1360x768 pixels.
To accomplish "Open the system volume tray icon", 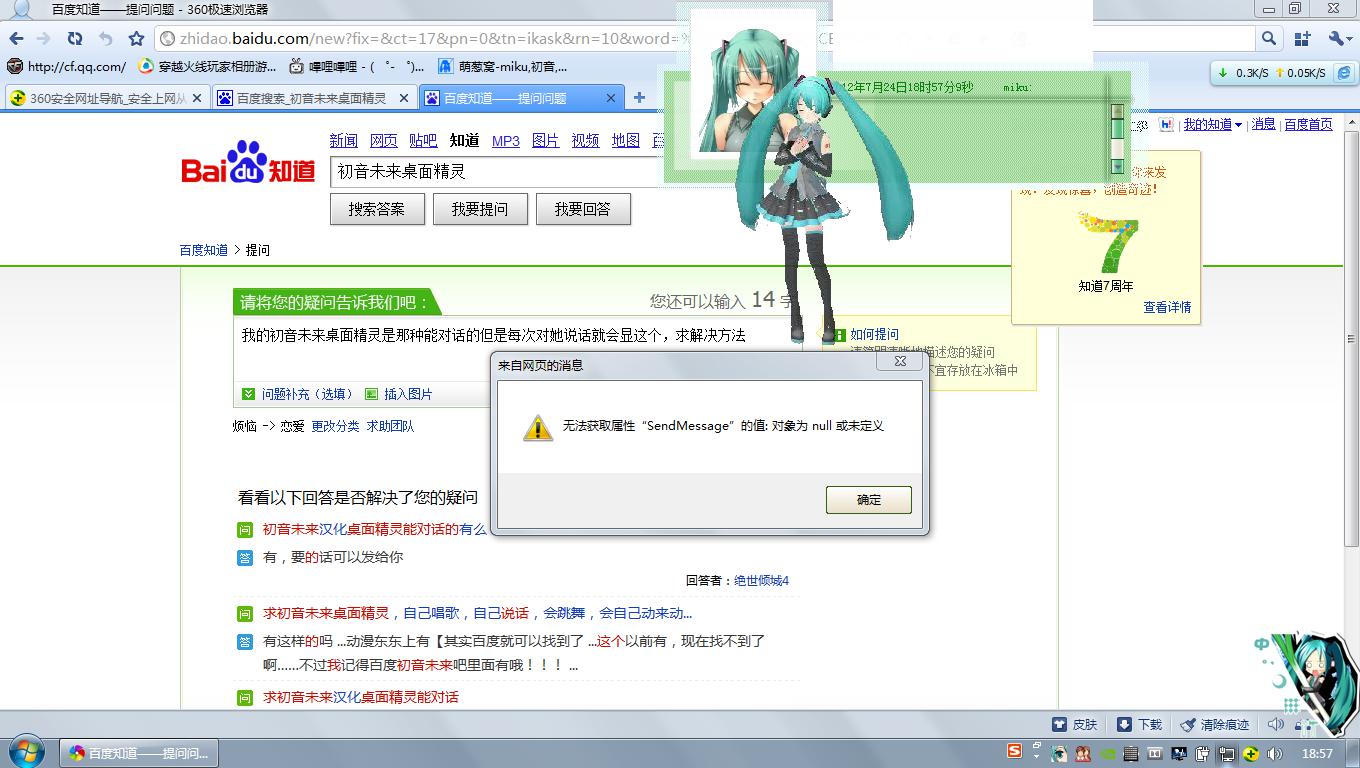I will pyautogui.click(x=1274, y=753).
